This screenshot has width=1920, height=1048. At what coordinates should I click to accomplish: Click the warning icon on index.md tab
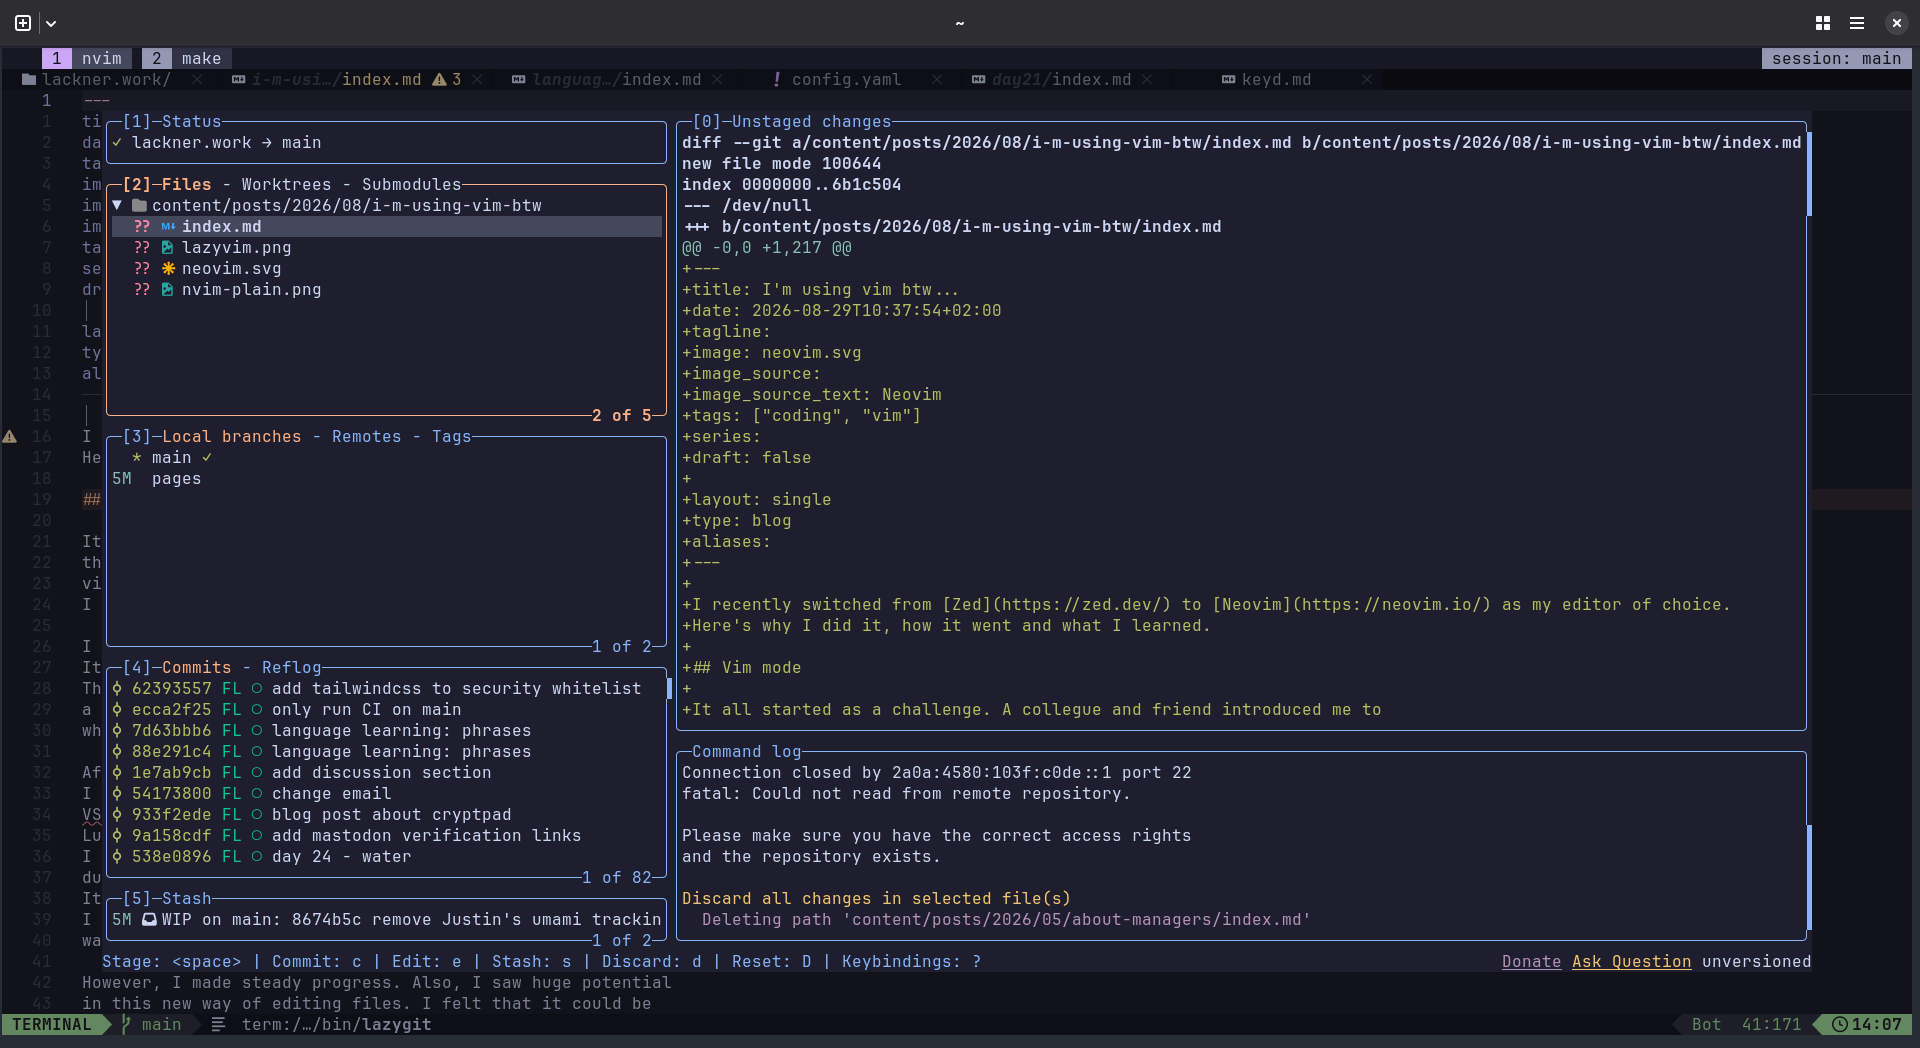pos(439,79)
